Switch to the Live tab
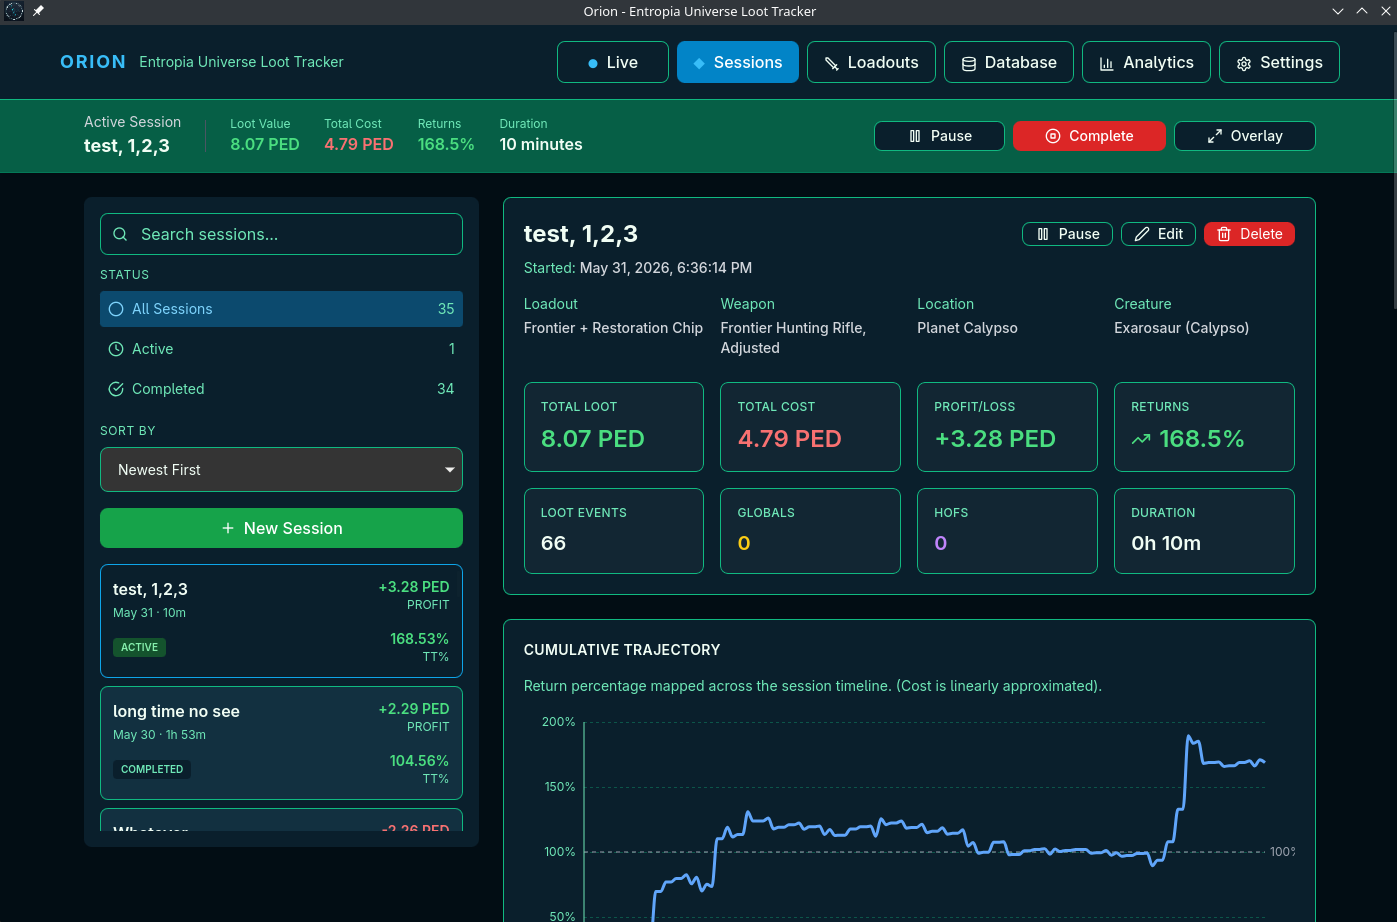1397x922 pixels. tap(613, 62)
